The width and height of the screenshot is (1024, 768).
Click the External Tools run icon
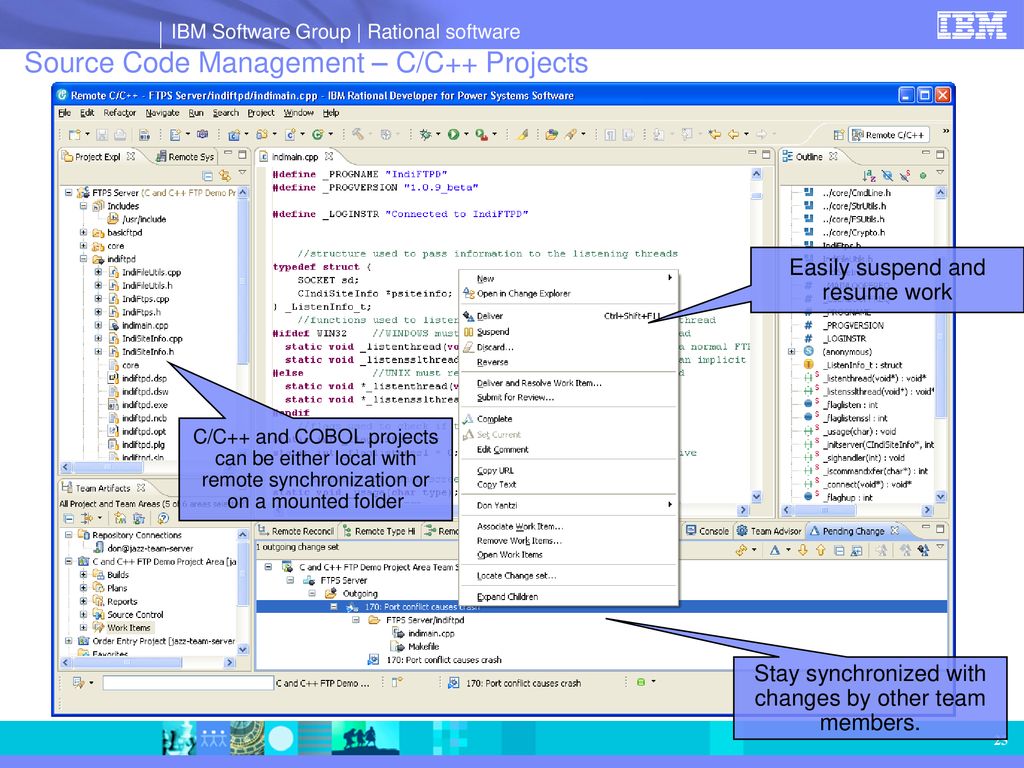(x=481, y=135)
